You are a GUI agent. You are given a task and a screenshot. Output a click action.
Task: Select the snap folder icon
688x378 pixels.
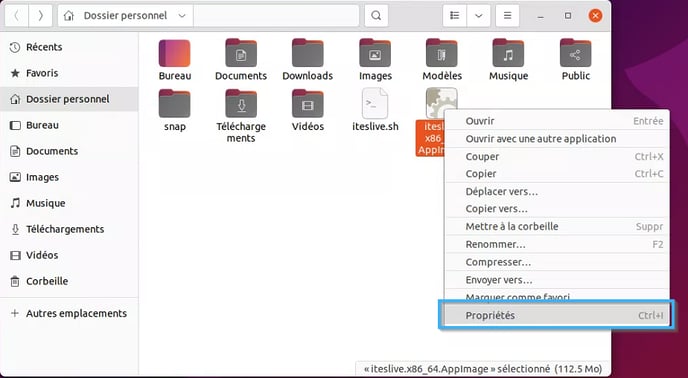pyautogui.click(x=175, y=104)
